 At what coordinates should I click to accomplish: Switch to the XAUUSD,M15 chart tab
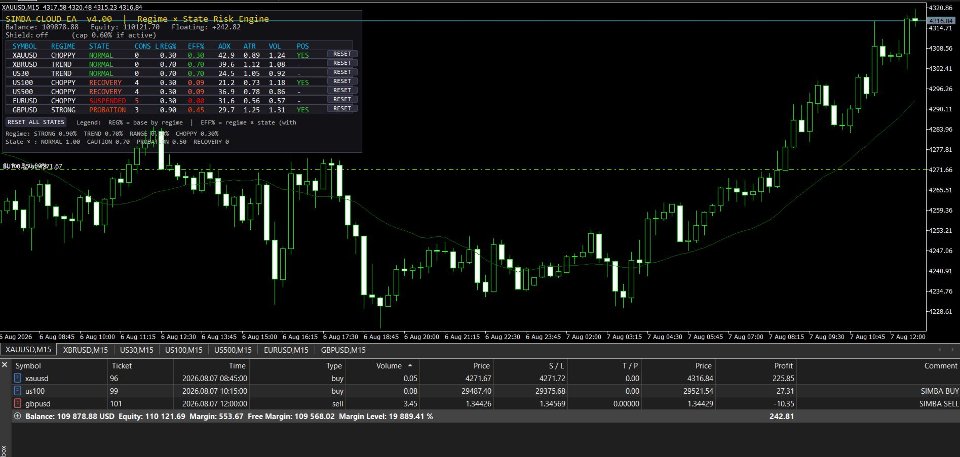click(x=28, y=350)
